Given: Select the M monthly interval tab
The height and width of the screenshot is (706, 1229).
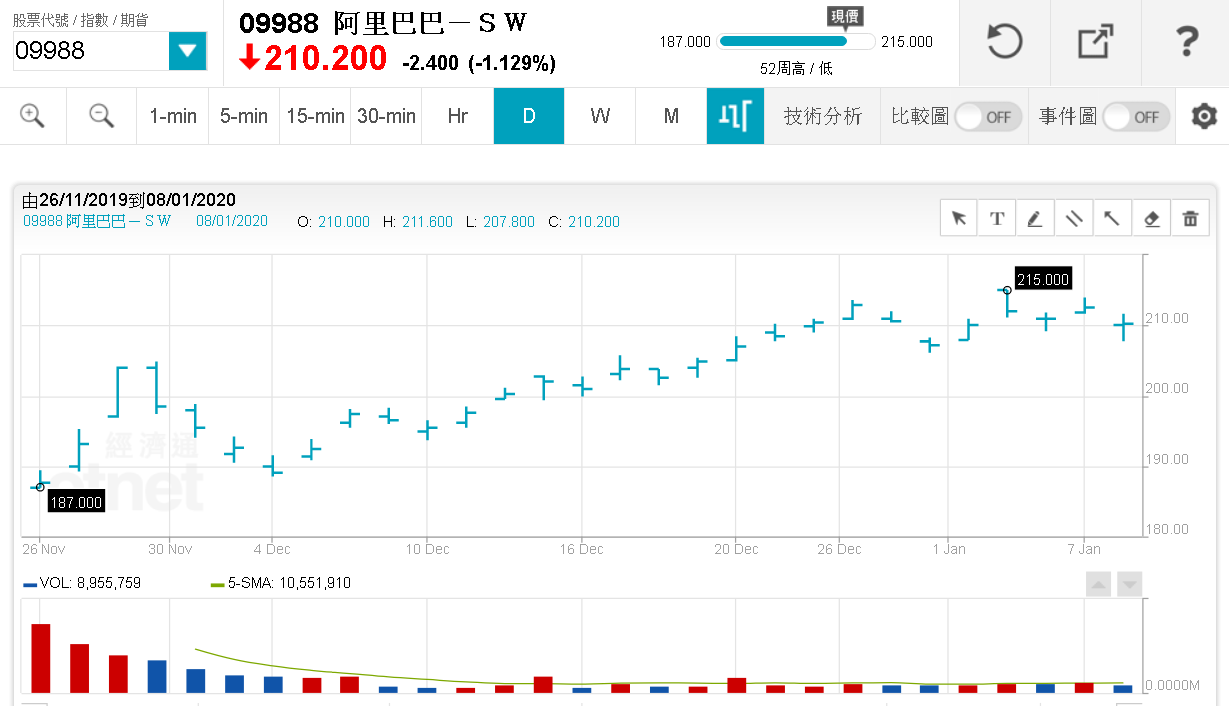Looking at the screenshot, I should point(671,116).
